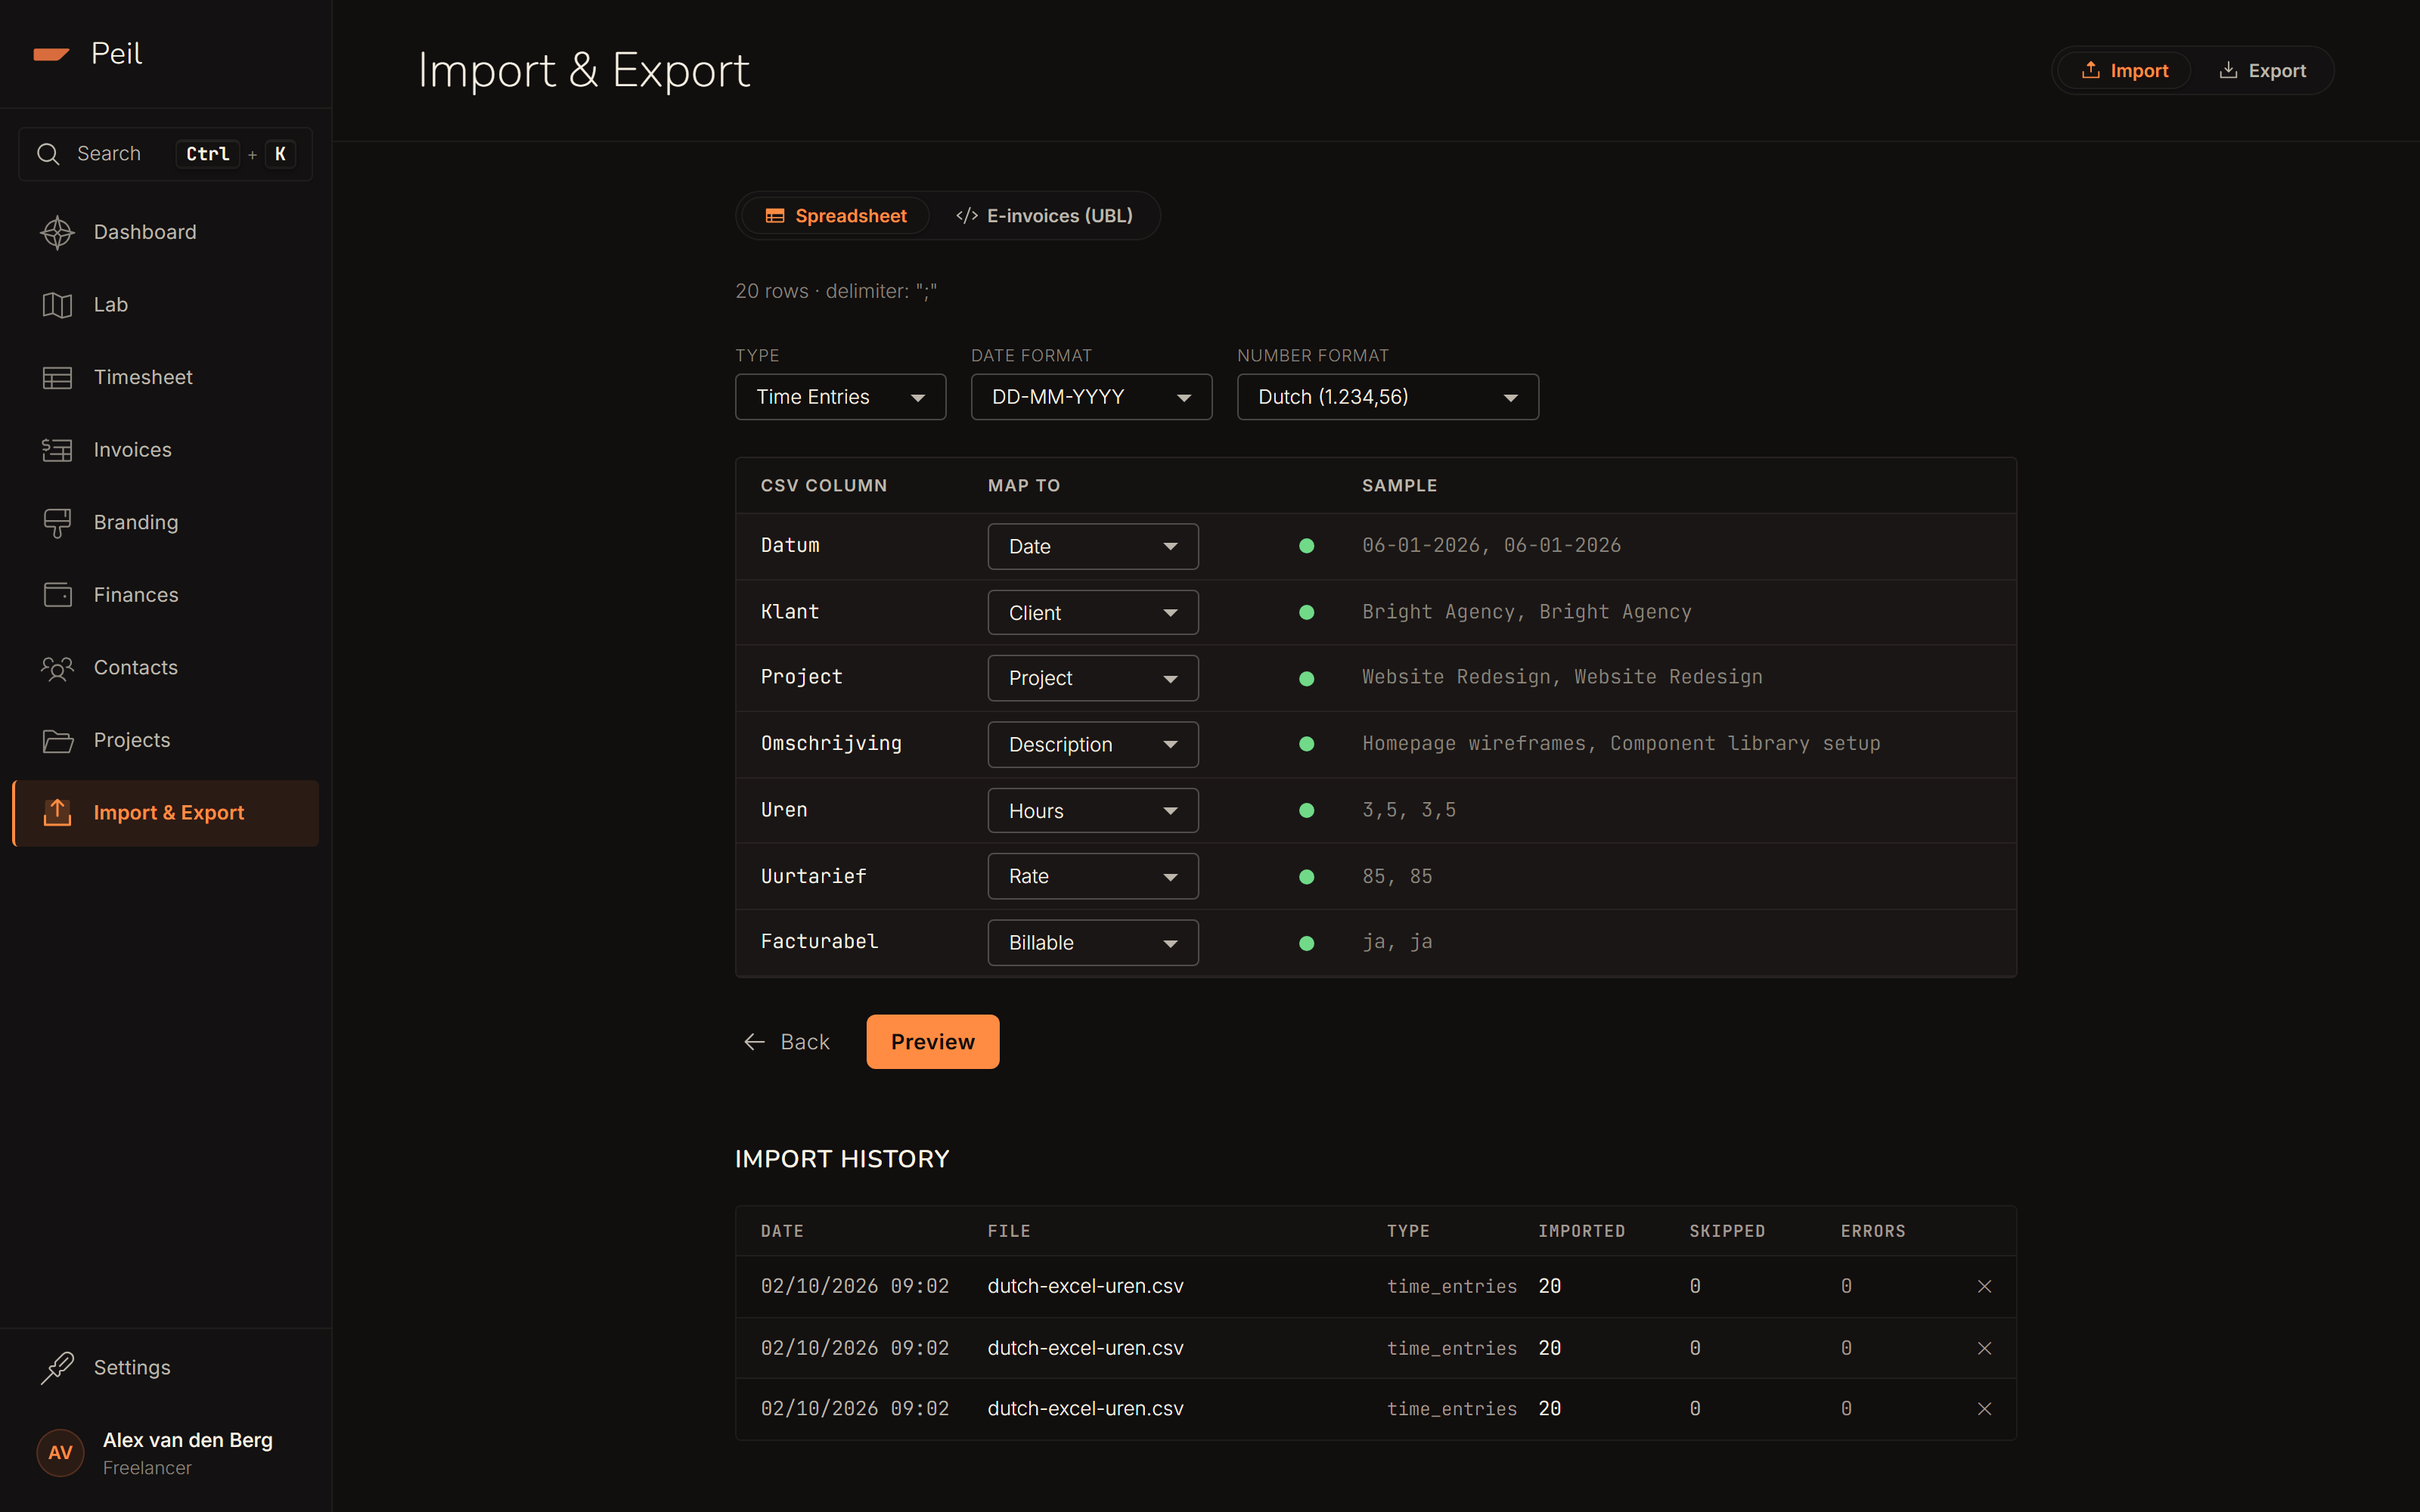Open the Uurtarief Rate mapping dropdown
The height and width of the screenshot is (1512, 2420).
[x=1092, y=876]
